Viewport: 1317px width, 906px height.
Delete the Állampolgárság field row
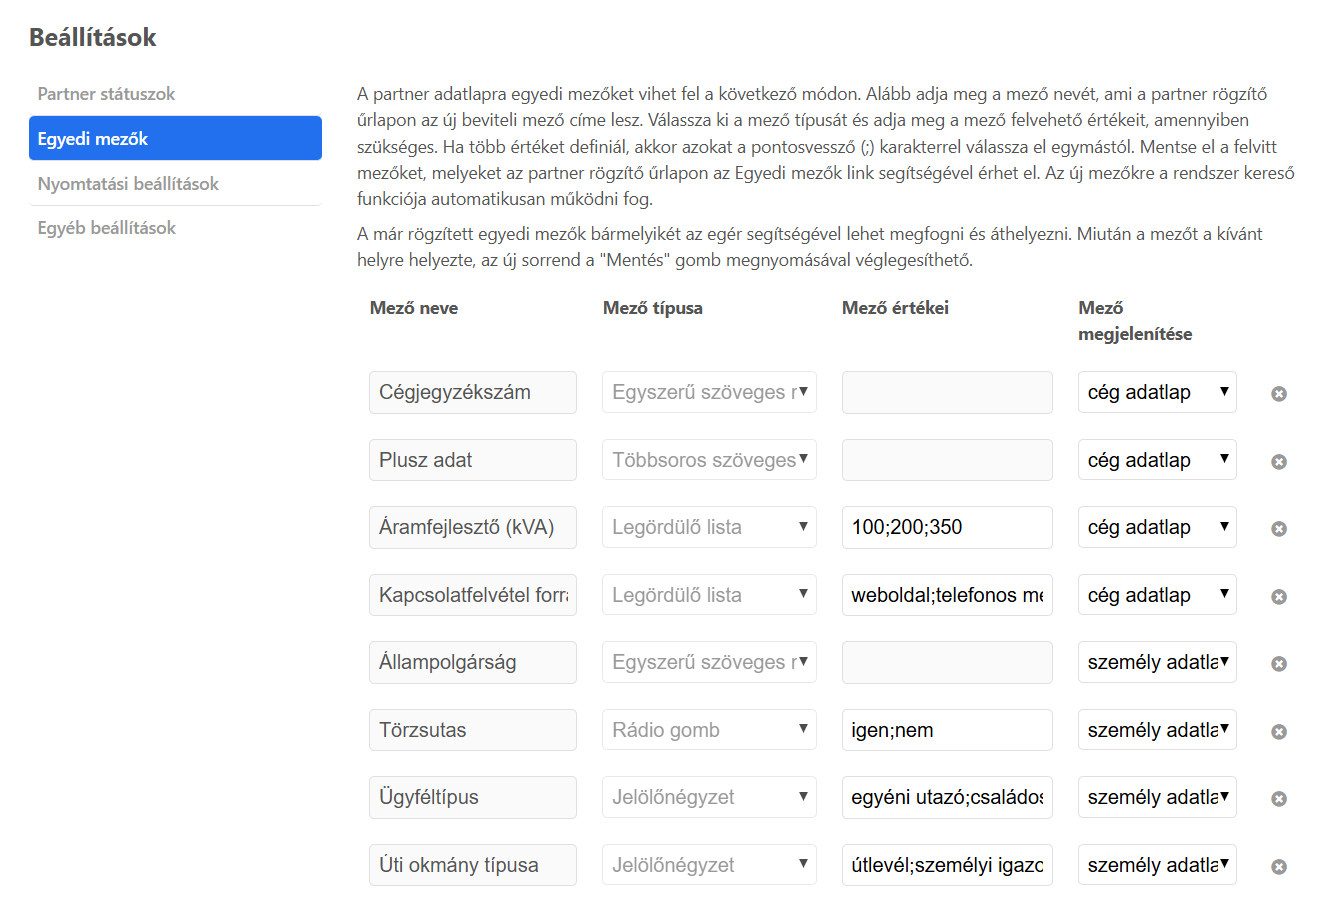click(1278, 664)
